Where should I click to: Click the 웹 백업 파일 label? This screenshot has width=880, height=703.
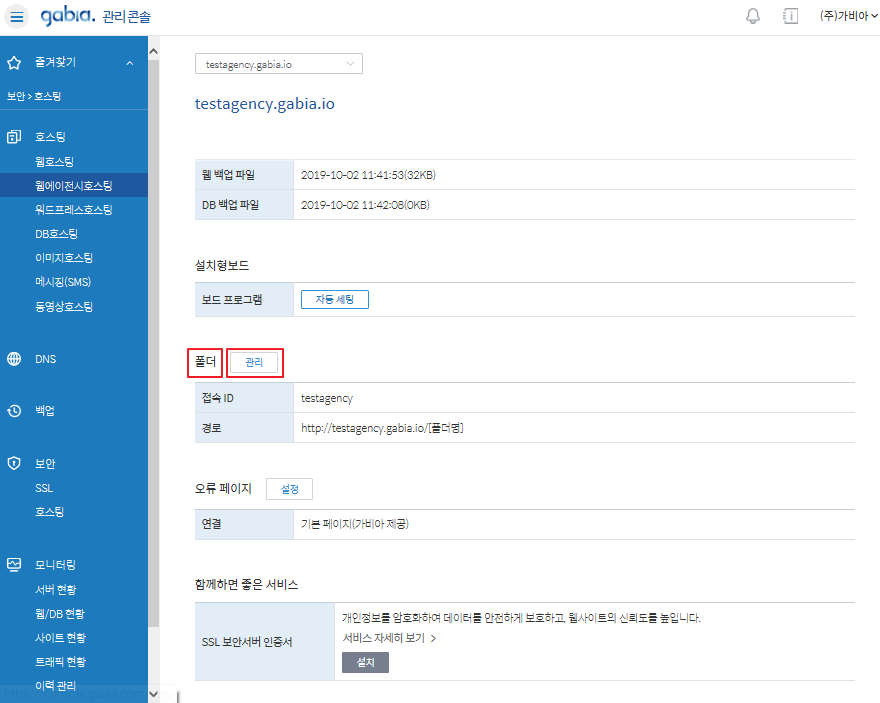click(228, 175)
